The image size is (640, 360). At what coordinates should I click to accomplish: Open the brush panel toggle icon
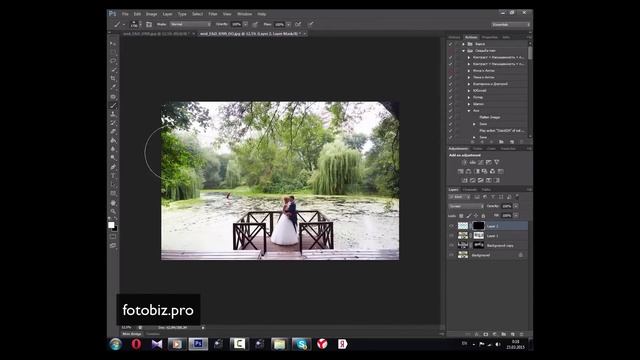tap(149, 24)
